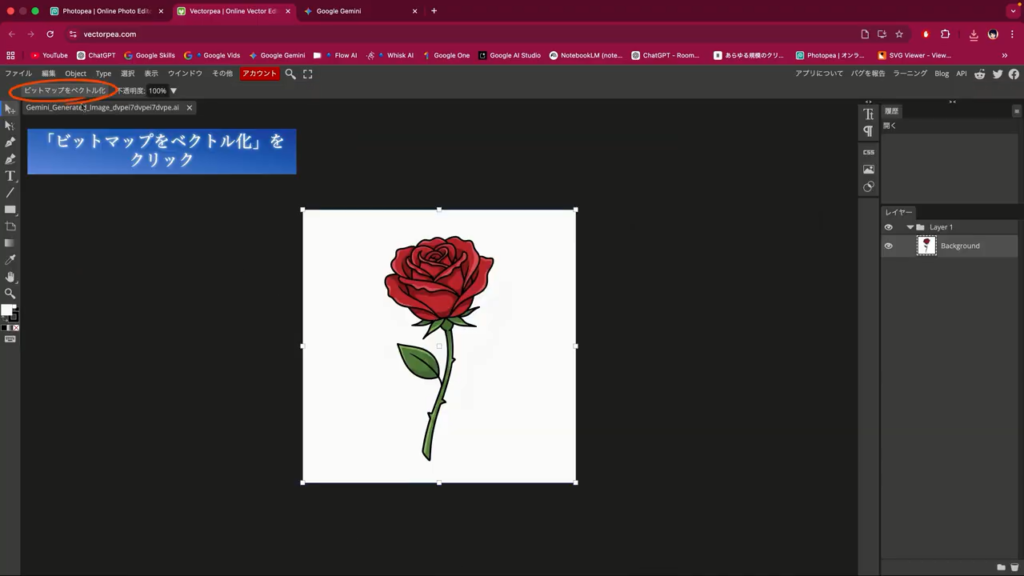Select the Type (T) tool
1024x576 pixels.
(10, 176)
